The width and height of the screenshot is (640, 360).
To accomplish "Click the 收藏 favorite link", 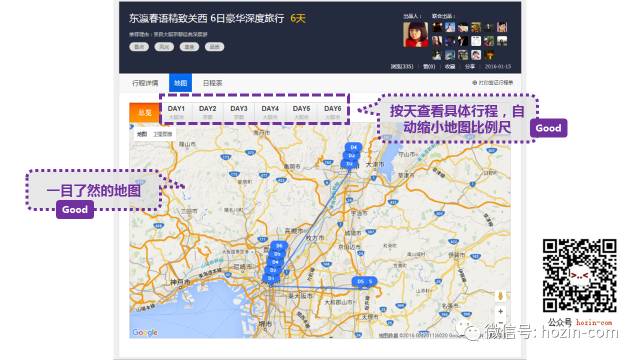I will (450, 67).
